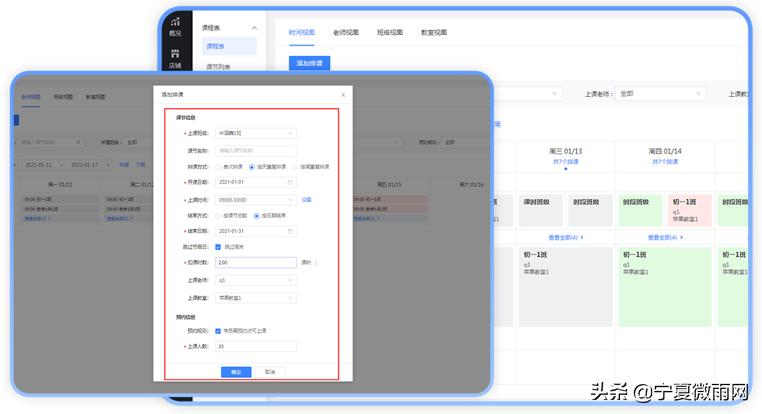762x414 pixels.
Task: Open calendar icon in 结束日期 field
Action: 290,231
